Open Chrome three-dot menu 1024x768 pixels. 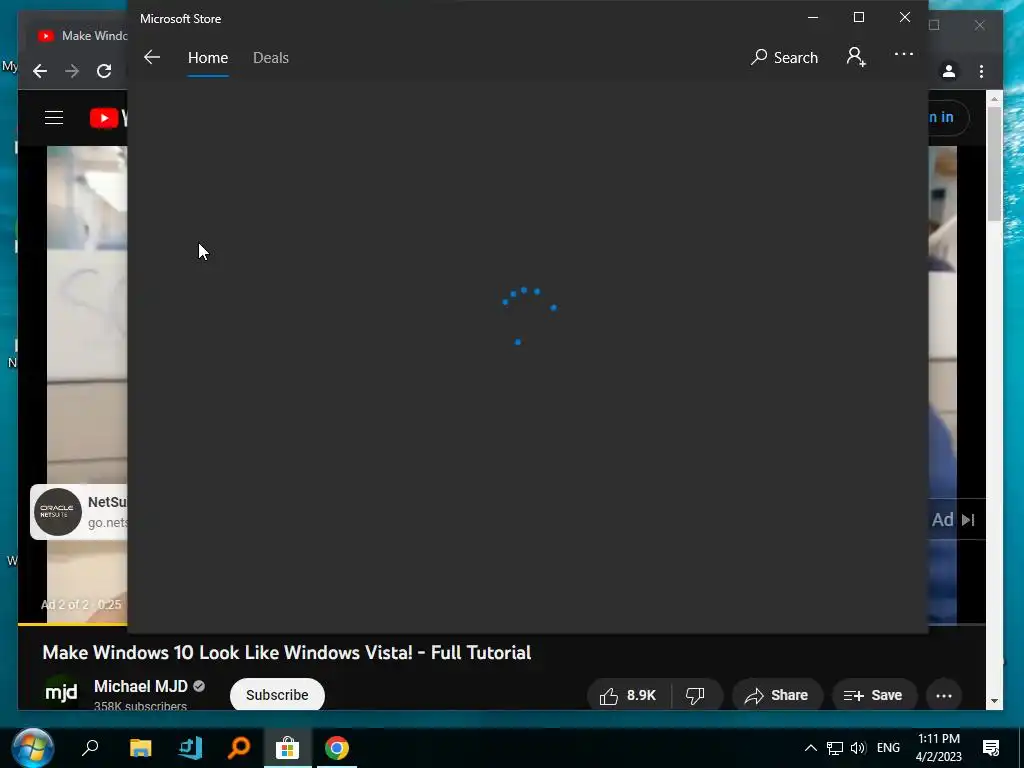[981, 71]
